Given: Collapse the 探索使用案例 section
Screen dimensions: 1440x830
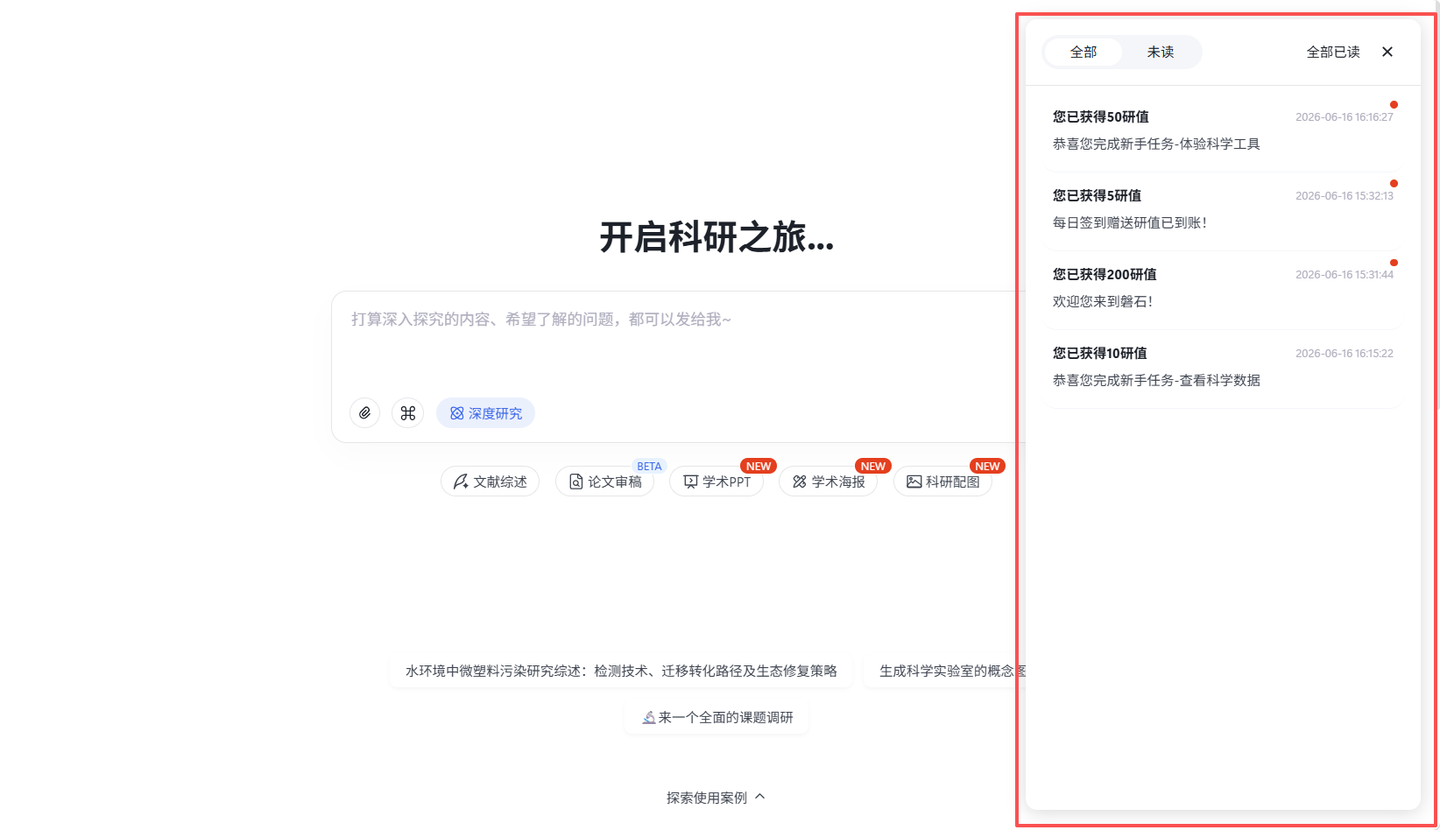Looking at the screenshot, I should (716, 797).
